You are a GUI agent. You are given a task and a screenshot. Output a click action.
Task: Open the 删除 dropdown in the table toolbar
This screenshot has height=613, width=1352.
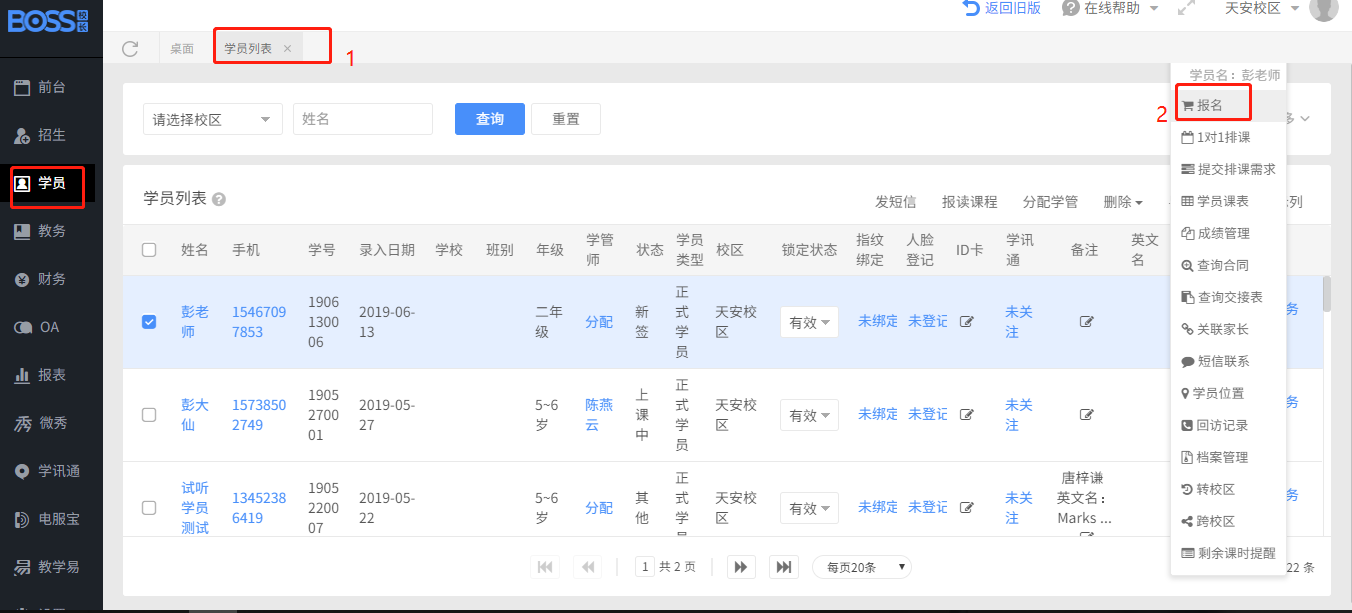click(1123, 202)
